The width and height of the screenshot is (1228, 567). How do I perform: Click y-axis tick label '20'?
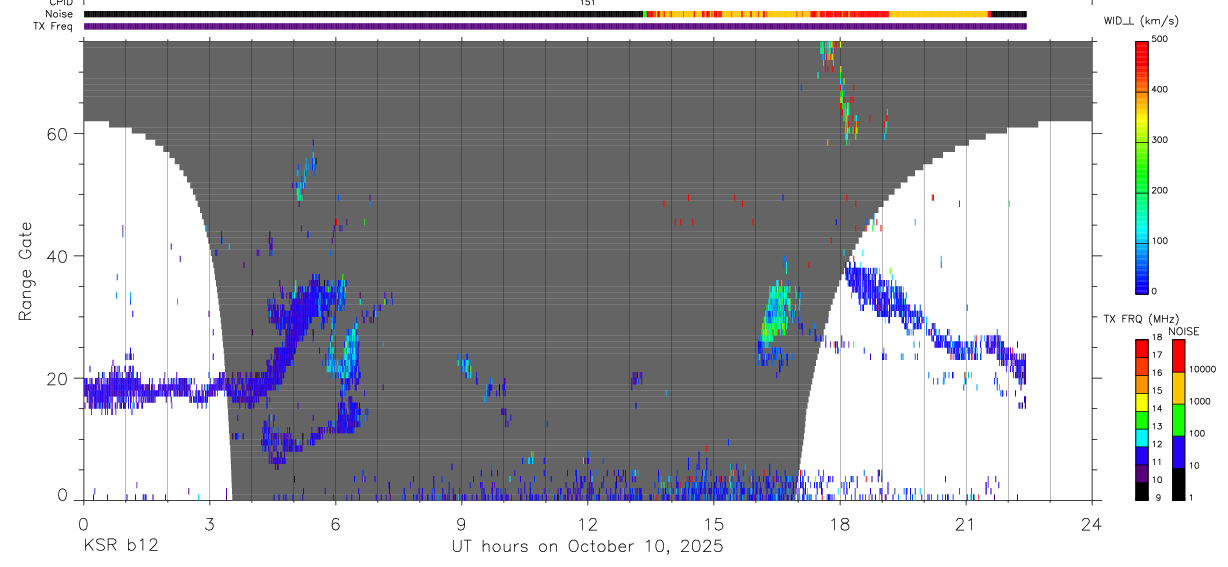pyautogui.click(x=58, y=378)
